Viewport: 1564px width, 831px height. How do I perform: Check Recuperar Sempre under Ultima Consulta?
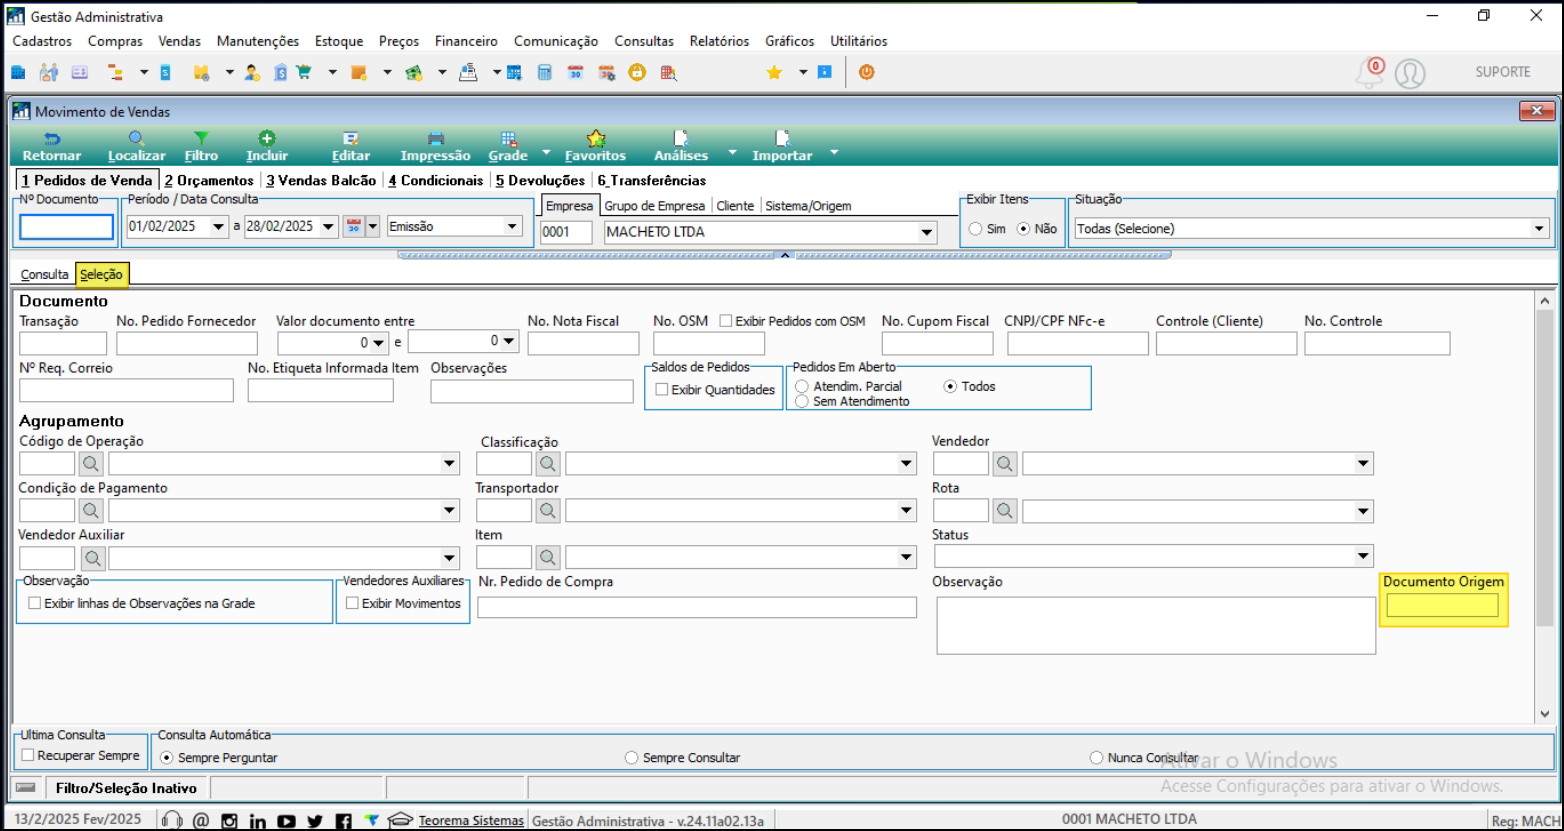(28, 755)
